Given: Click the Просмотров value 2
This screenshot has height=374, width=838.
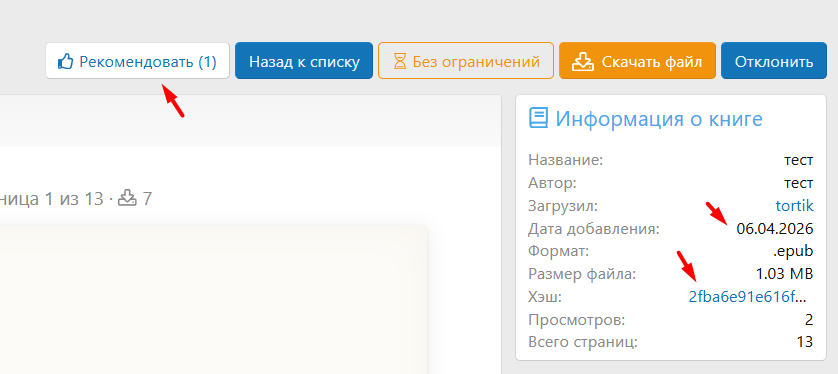Looking at the screenshot, I should coord(809,320).
